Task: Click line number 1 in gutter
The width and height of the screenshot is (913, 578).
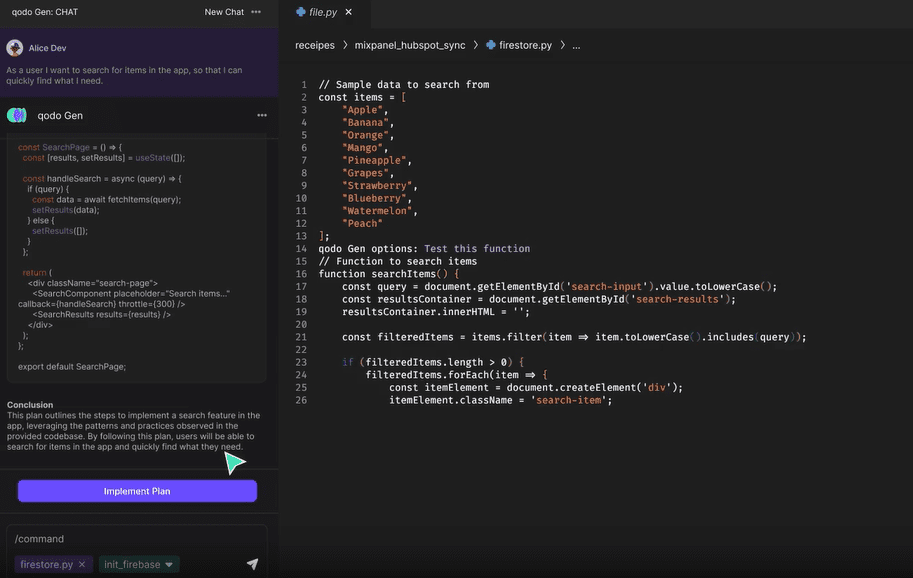Action: tap(304, 85)
